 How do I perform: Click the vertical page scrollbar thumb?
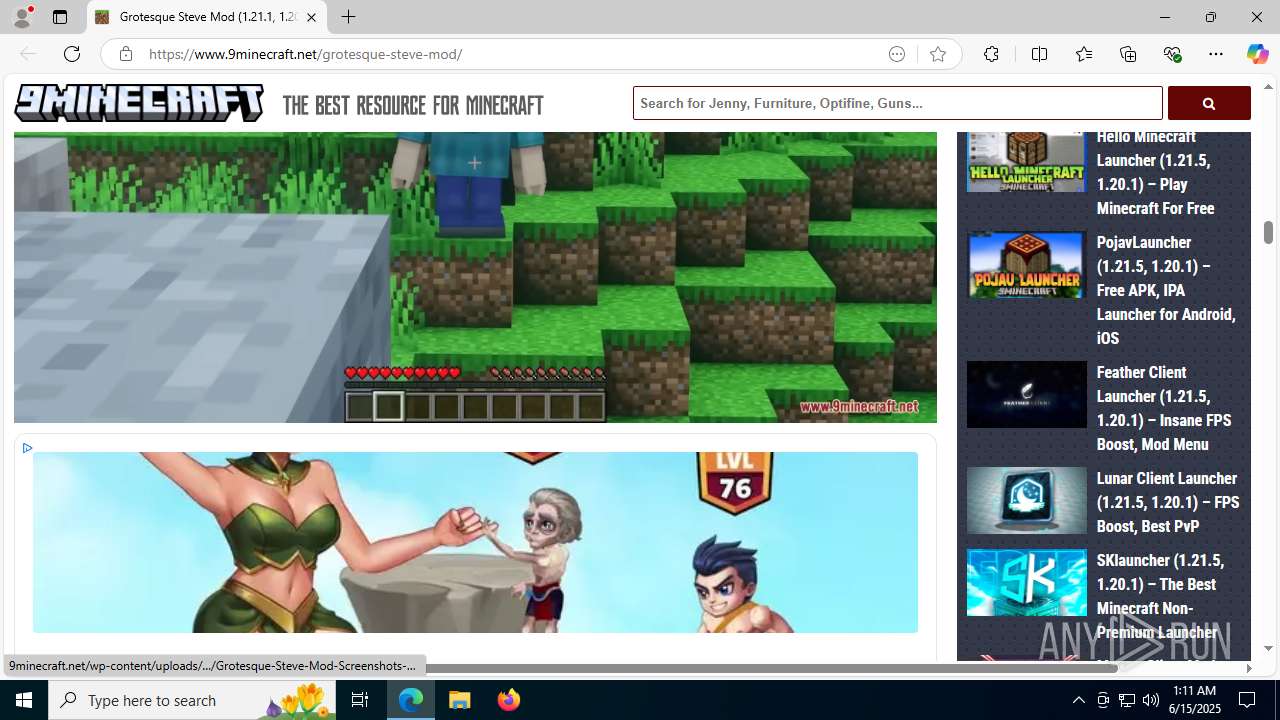click(1268, 231)
